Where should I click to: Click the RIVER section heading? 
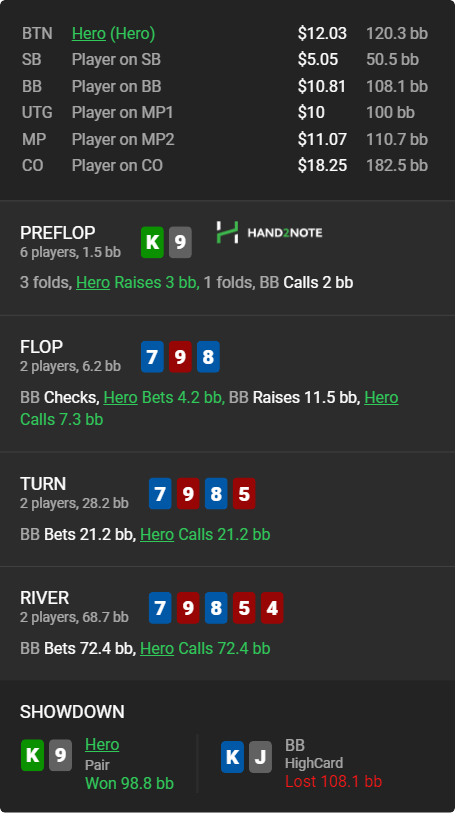pos(45,598)
